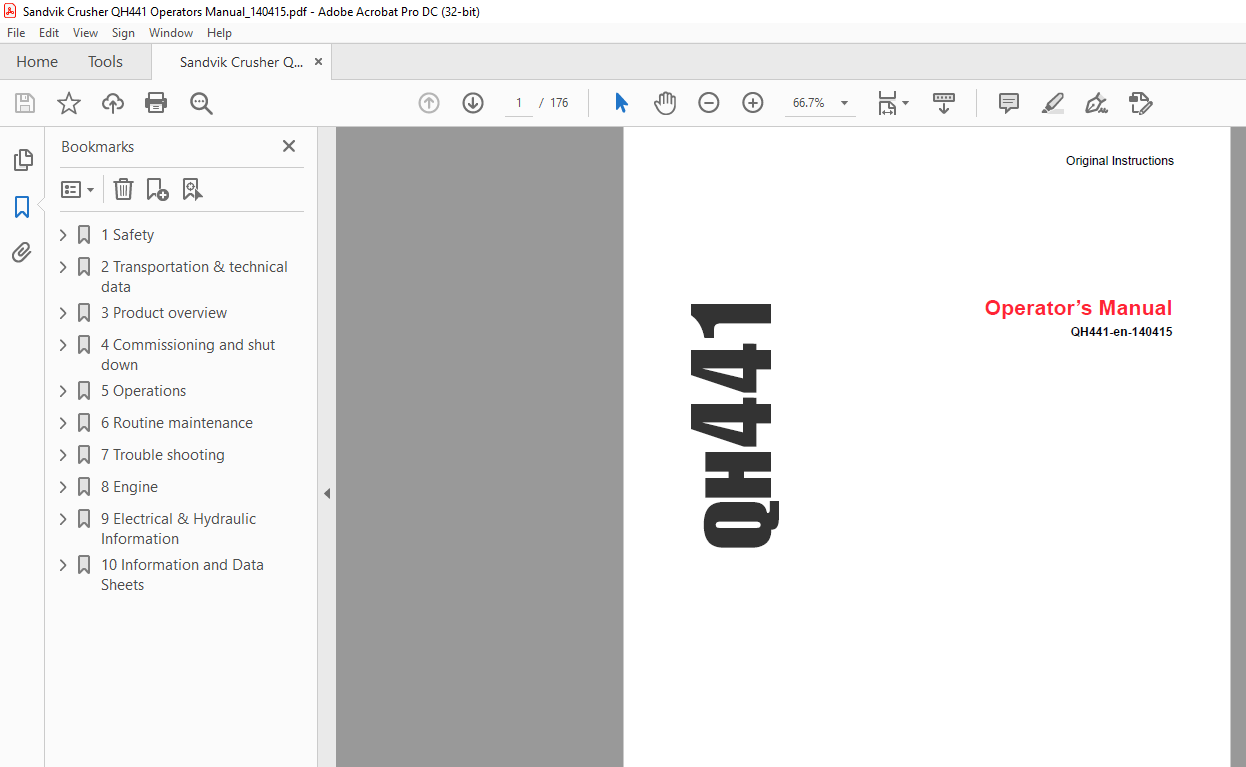Open the File menu

16,33
